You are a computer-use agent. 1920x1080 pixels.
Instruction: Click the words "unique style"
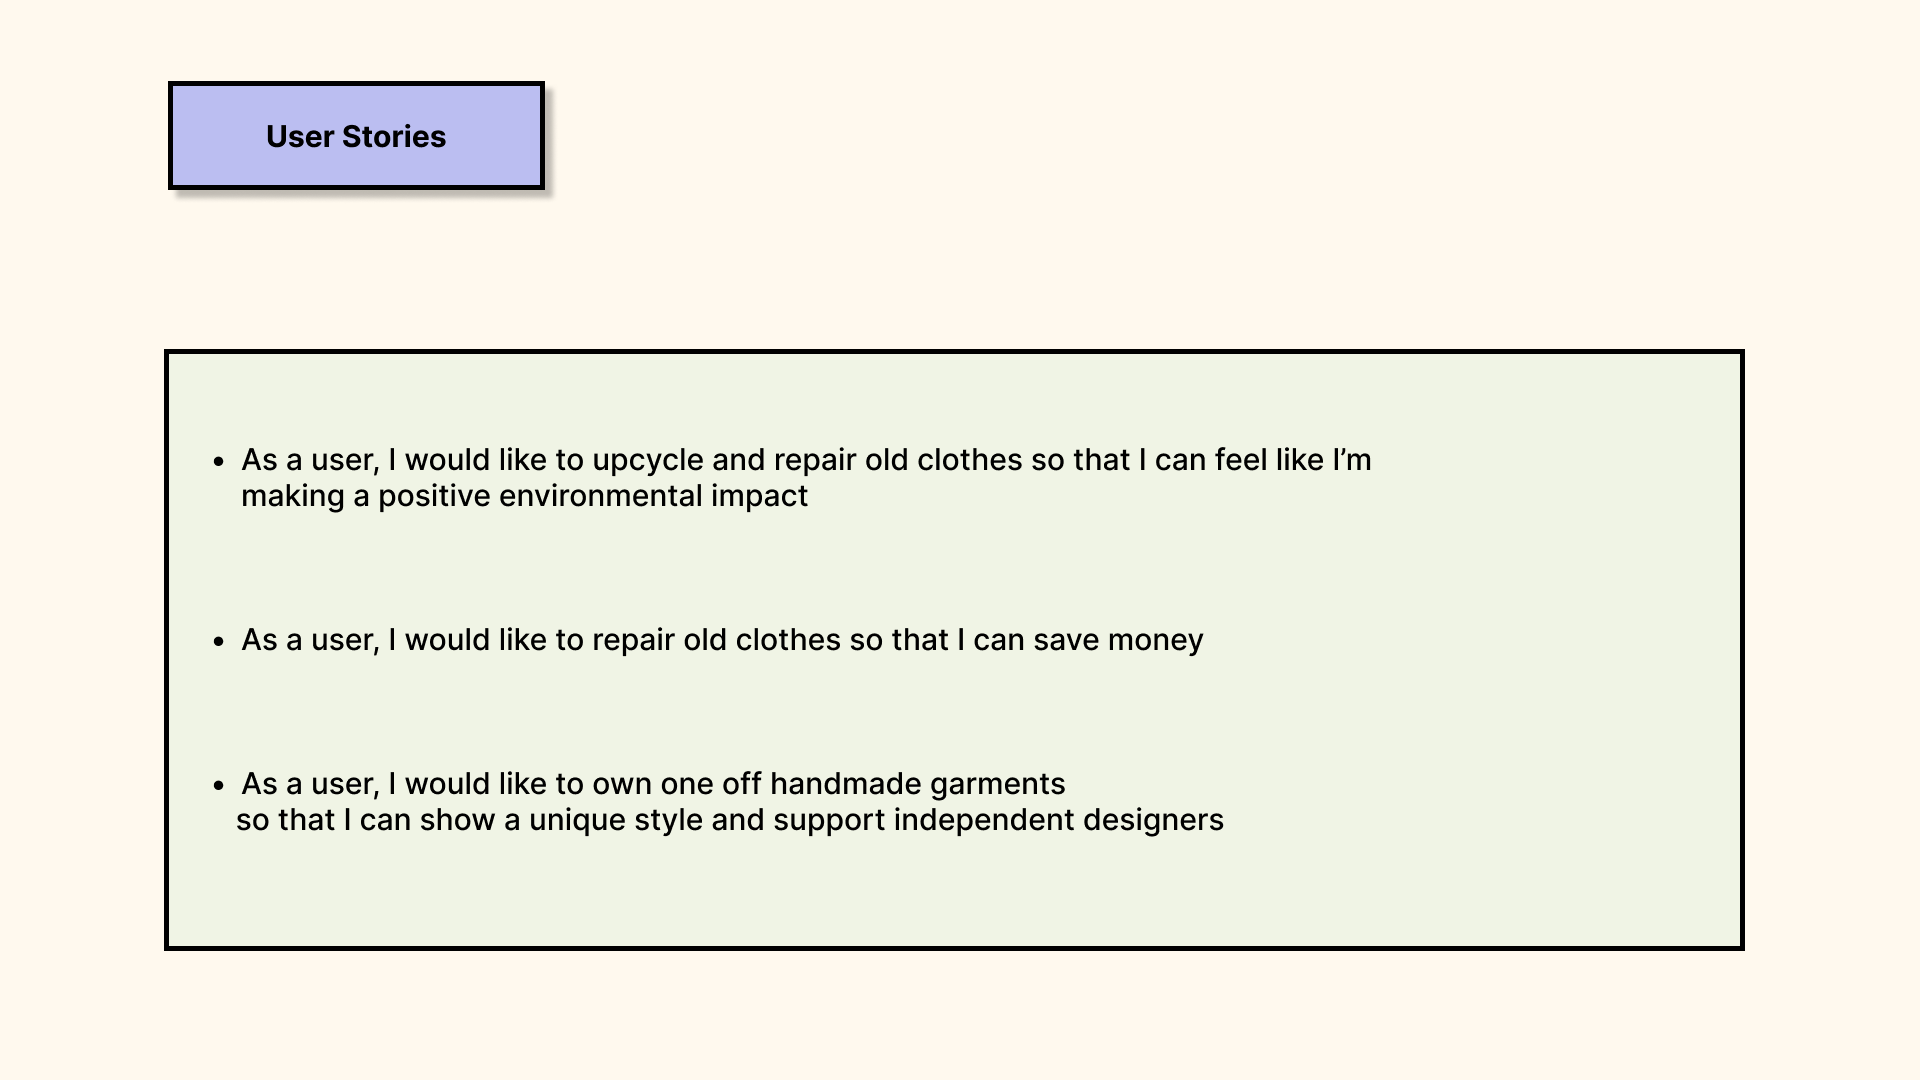[x=615, y=820]
